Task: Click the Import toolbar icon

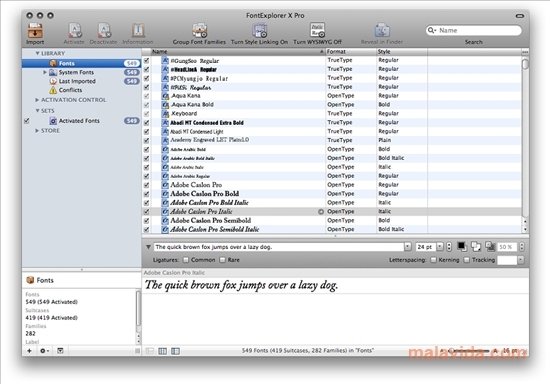Action: (35, 31)
